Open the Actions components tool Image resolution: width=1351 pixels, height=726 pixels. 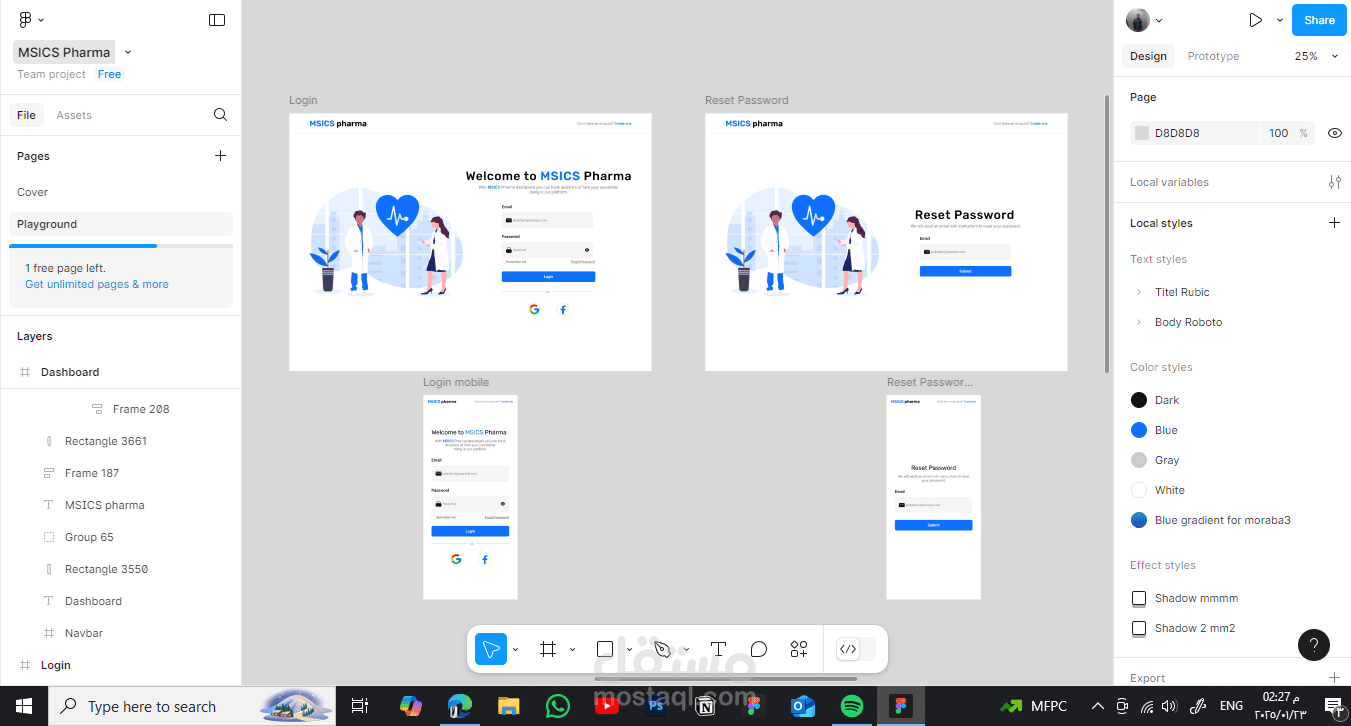799,649
